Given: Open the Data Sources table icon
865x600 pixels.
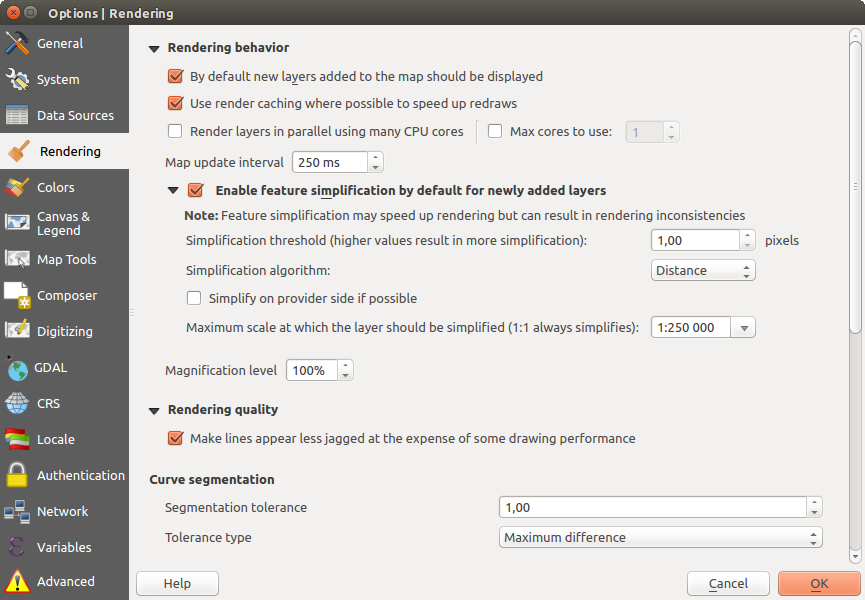Looking at the screenshot, I should tap(18, 116).
